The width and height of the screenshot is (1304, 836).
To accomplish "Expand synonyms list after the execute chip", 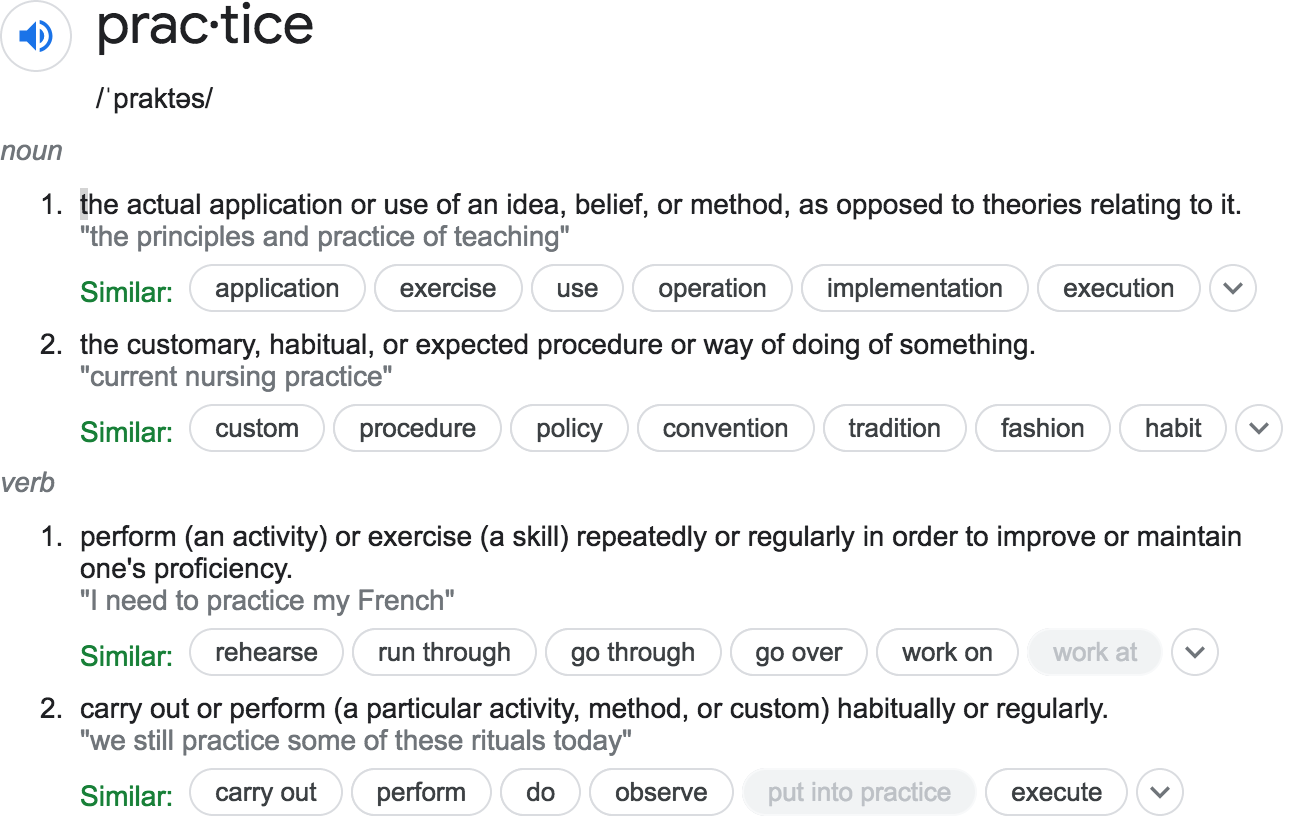I will 1159,793.
